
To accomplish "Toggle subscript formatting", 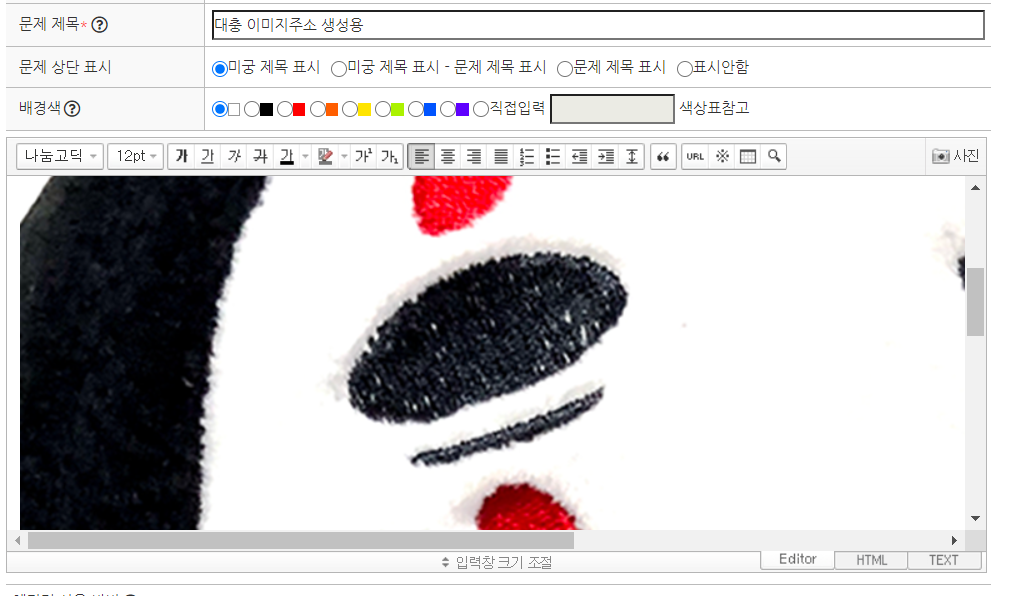I will click(389, 156).
